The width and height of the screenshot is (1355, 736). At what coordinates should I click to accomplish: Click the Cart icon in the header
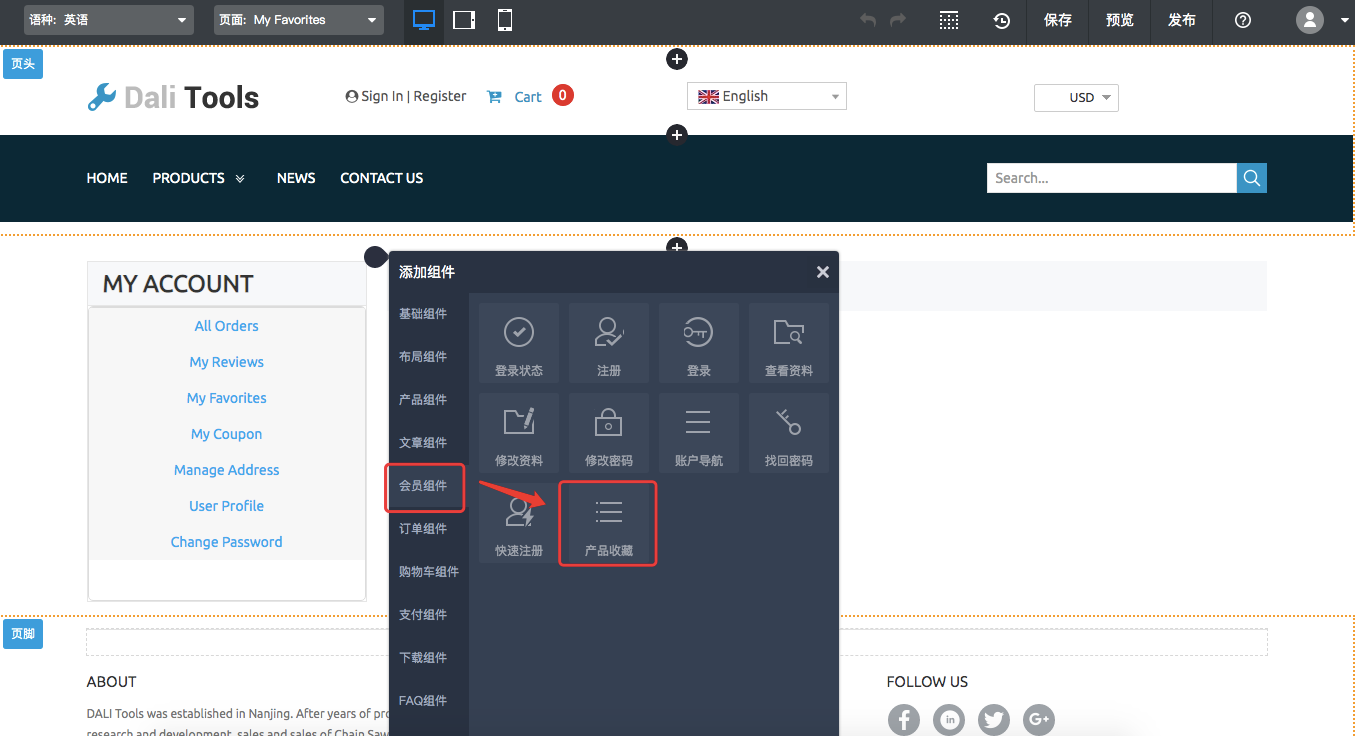tap(495, 96)
